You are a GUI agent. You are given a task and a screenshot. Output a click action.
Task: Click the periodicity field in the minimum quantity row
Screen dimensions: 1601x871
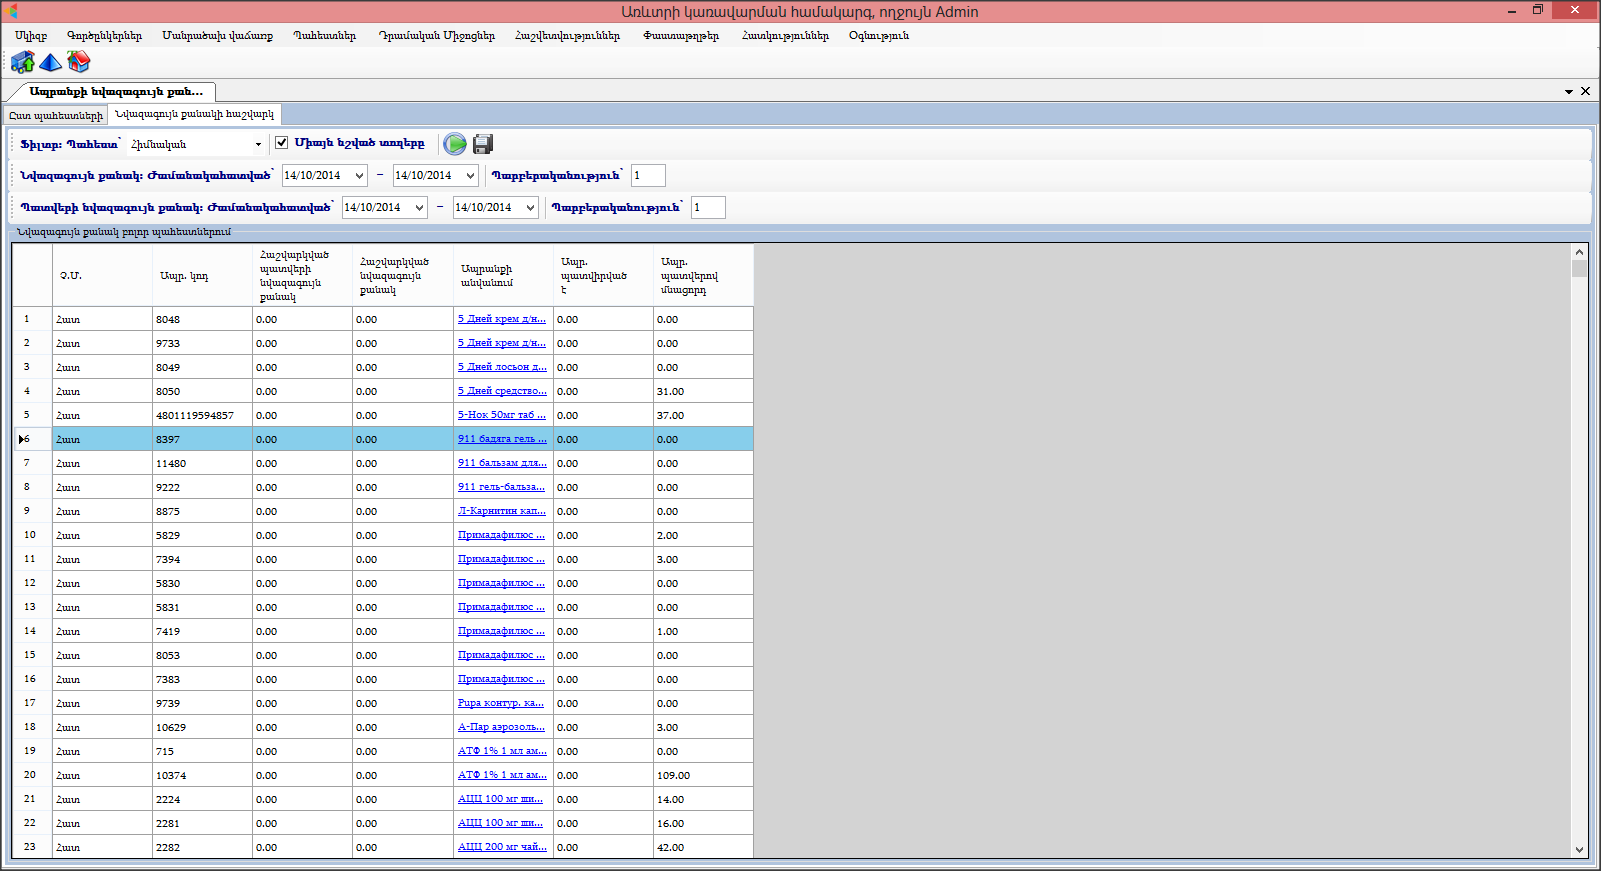click(648, 176)
